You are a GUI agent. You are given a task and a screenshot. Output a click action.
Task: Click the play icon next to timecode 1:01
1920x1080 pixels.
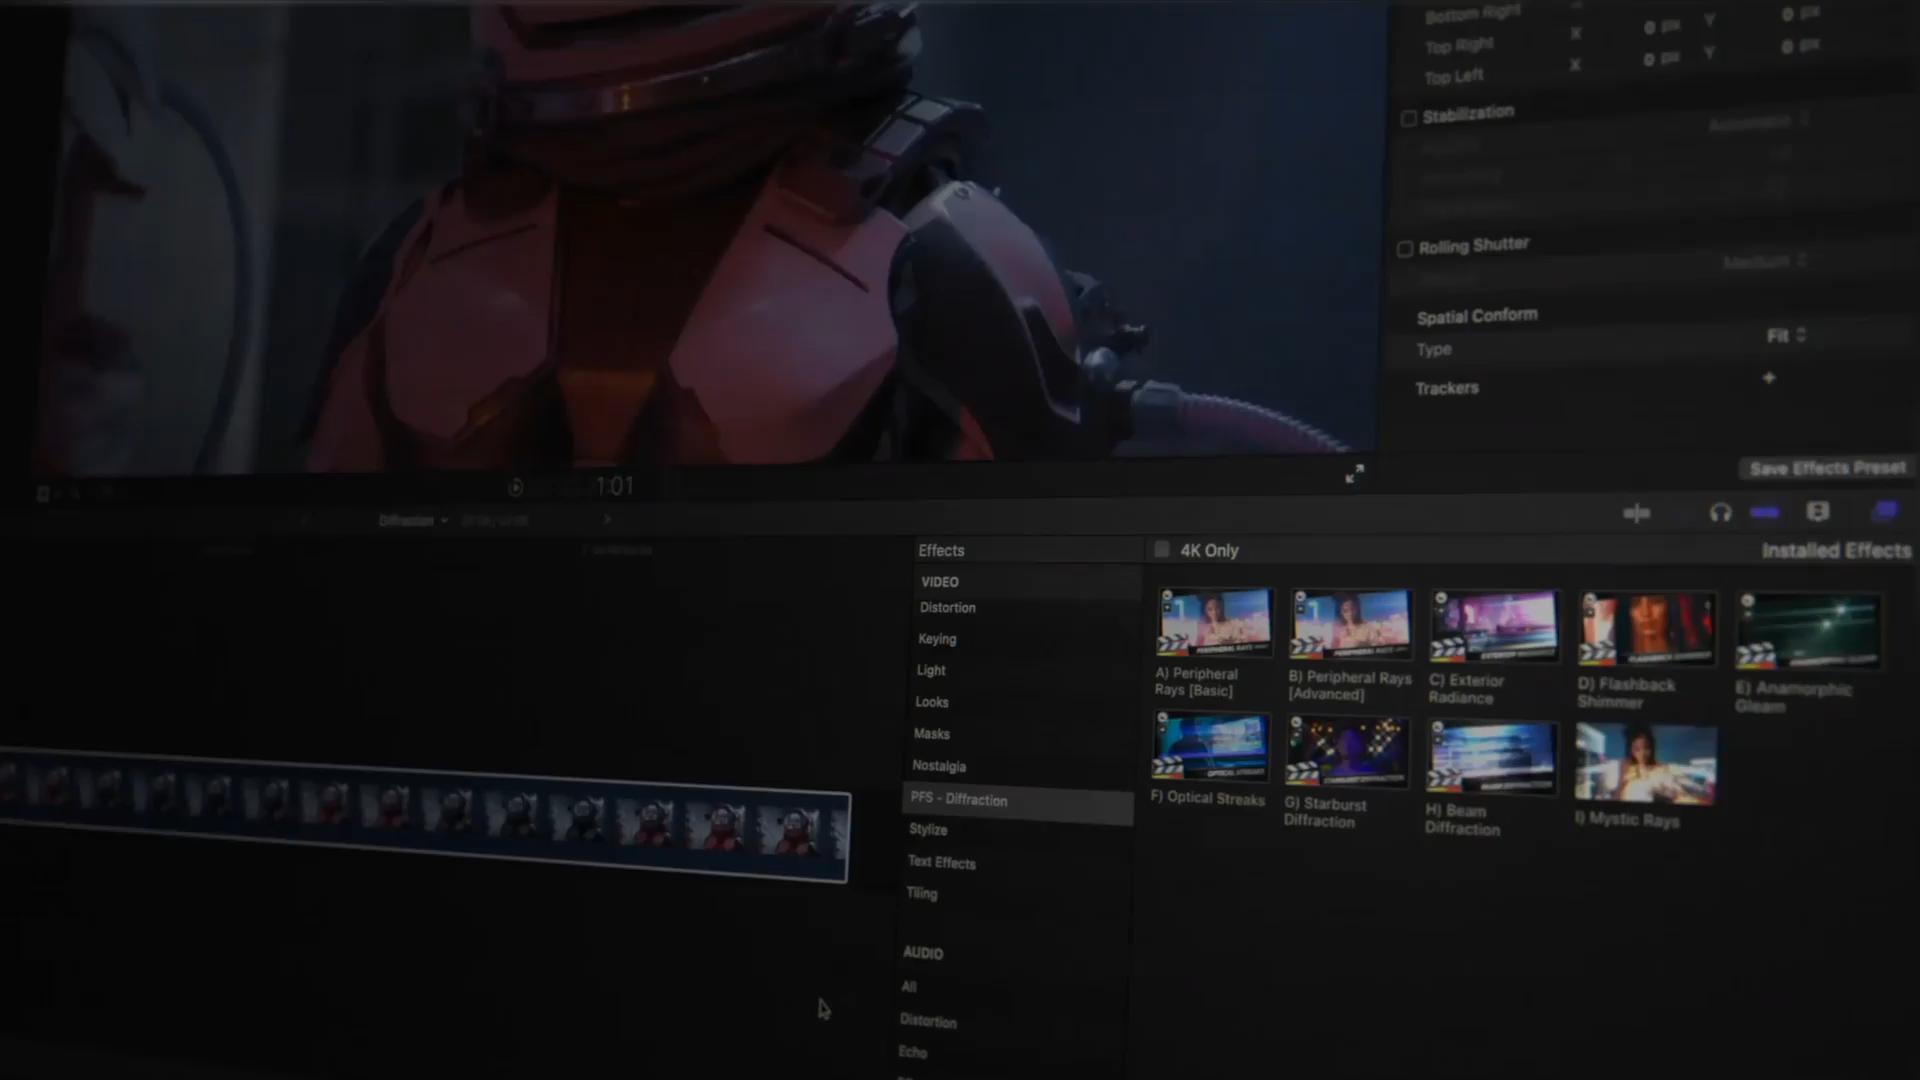tap(516, 487)
